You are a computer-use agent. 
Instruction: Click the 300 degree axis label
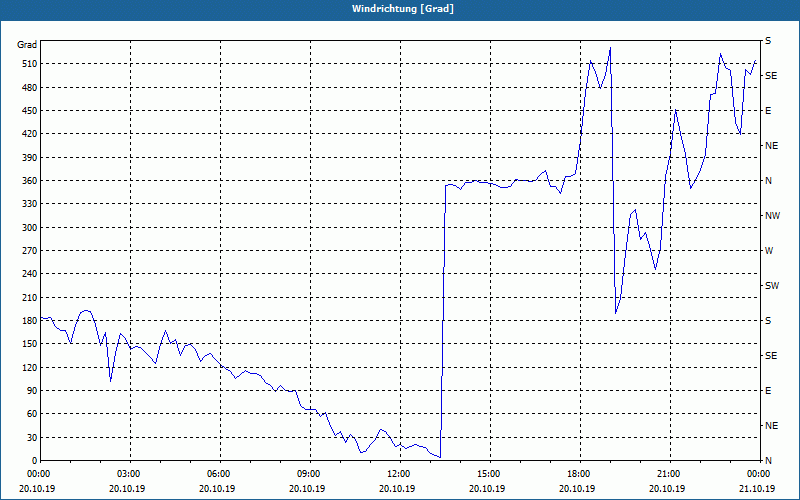tap(29, 228)
